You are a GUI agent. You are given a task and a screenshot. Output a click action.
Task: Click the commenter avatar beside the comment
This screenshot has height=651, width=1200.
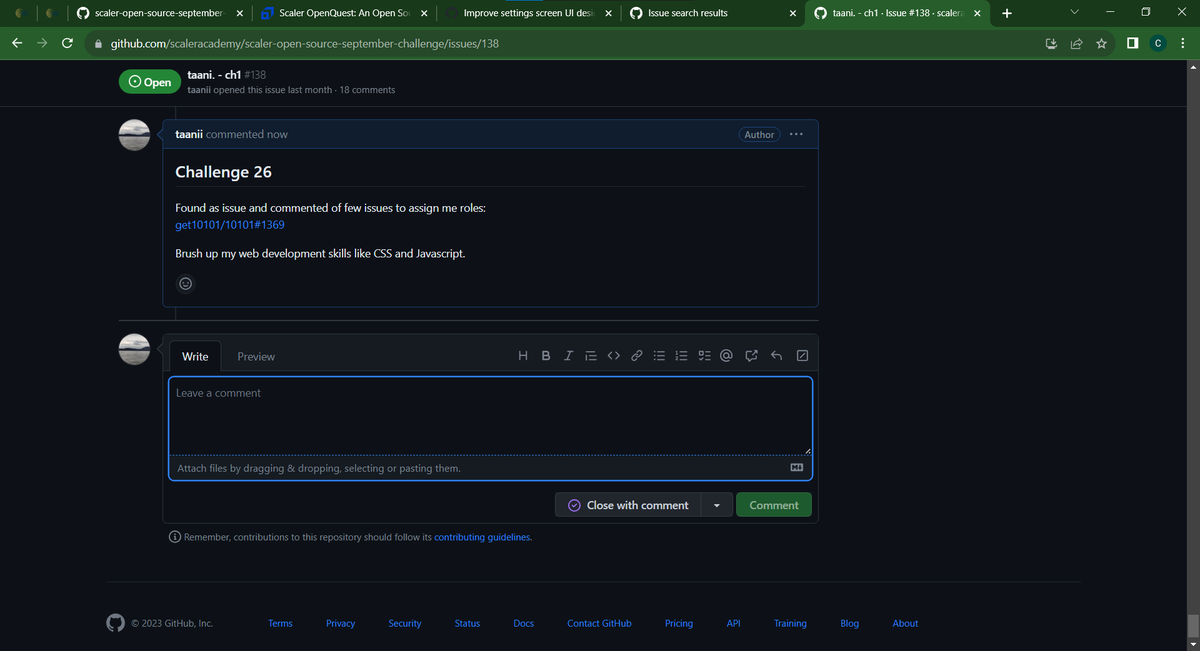pos(134,135)
